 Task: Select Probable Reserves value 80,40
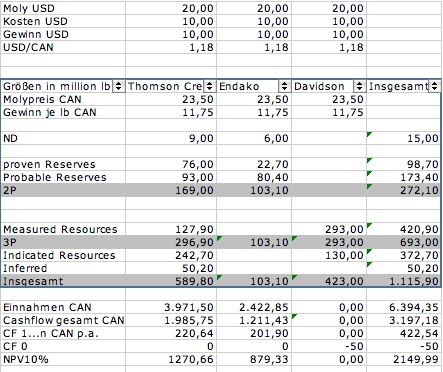coord(254,177)
